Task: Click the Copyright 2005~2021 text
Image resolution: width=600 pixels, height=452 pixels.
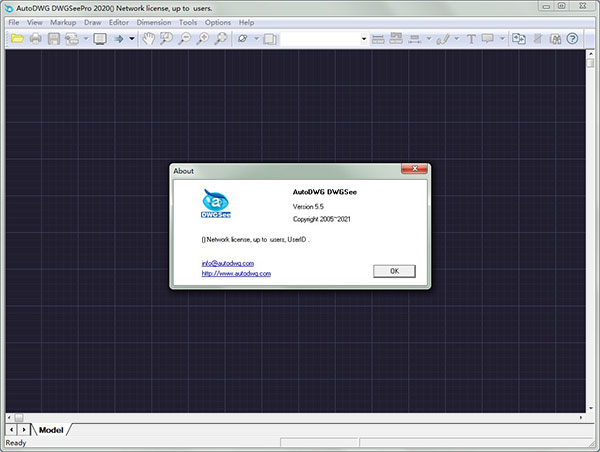Action: pos(321,219)
